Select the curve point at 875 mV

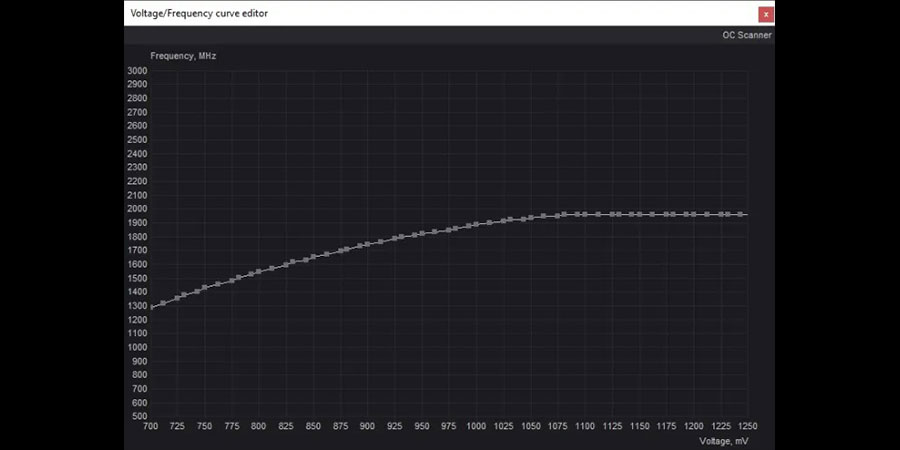click(340, 250)
